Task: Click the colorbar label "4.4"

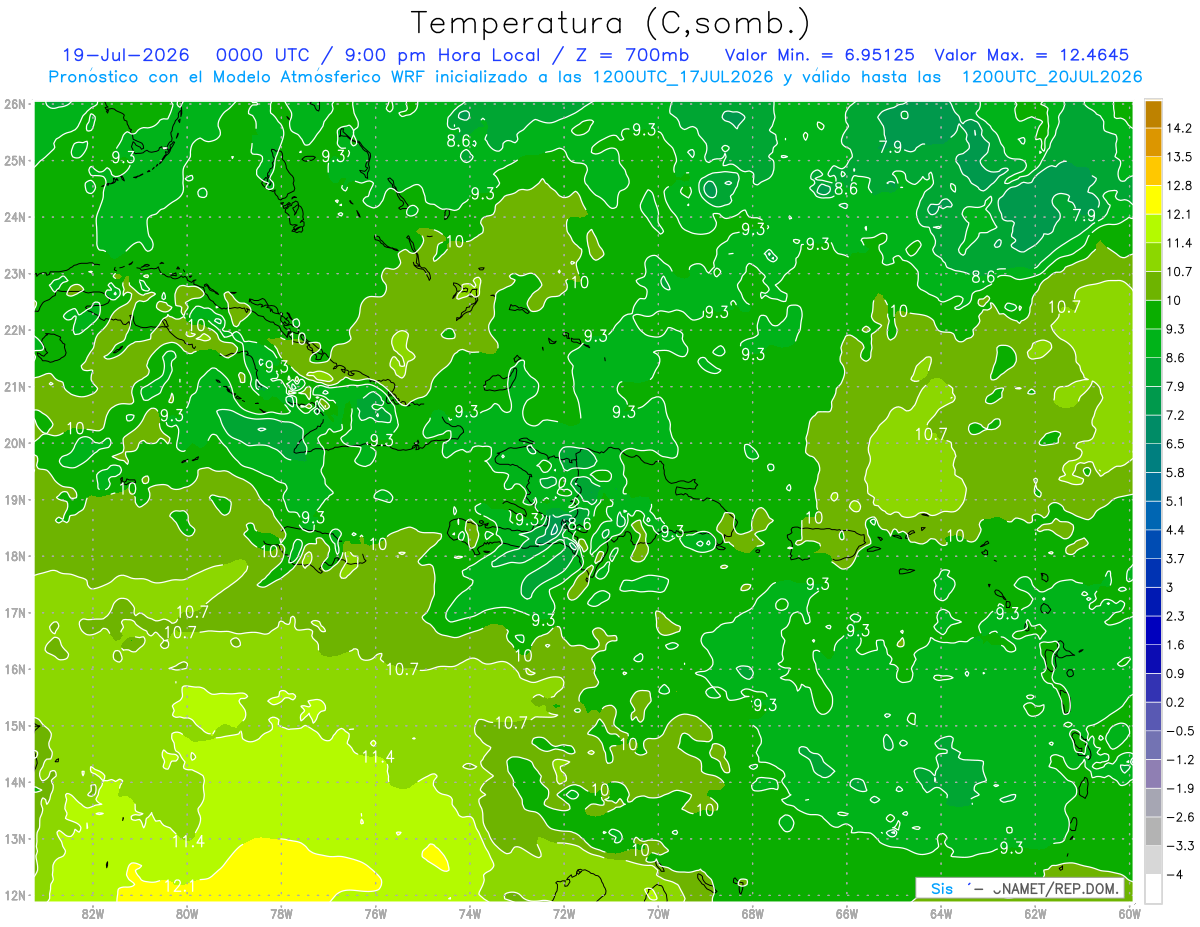Action: (1177, 529)
